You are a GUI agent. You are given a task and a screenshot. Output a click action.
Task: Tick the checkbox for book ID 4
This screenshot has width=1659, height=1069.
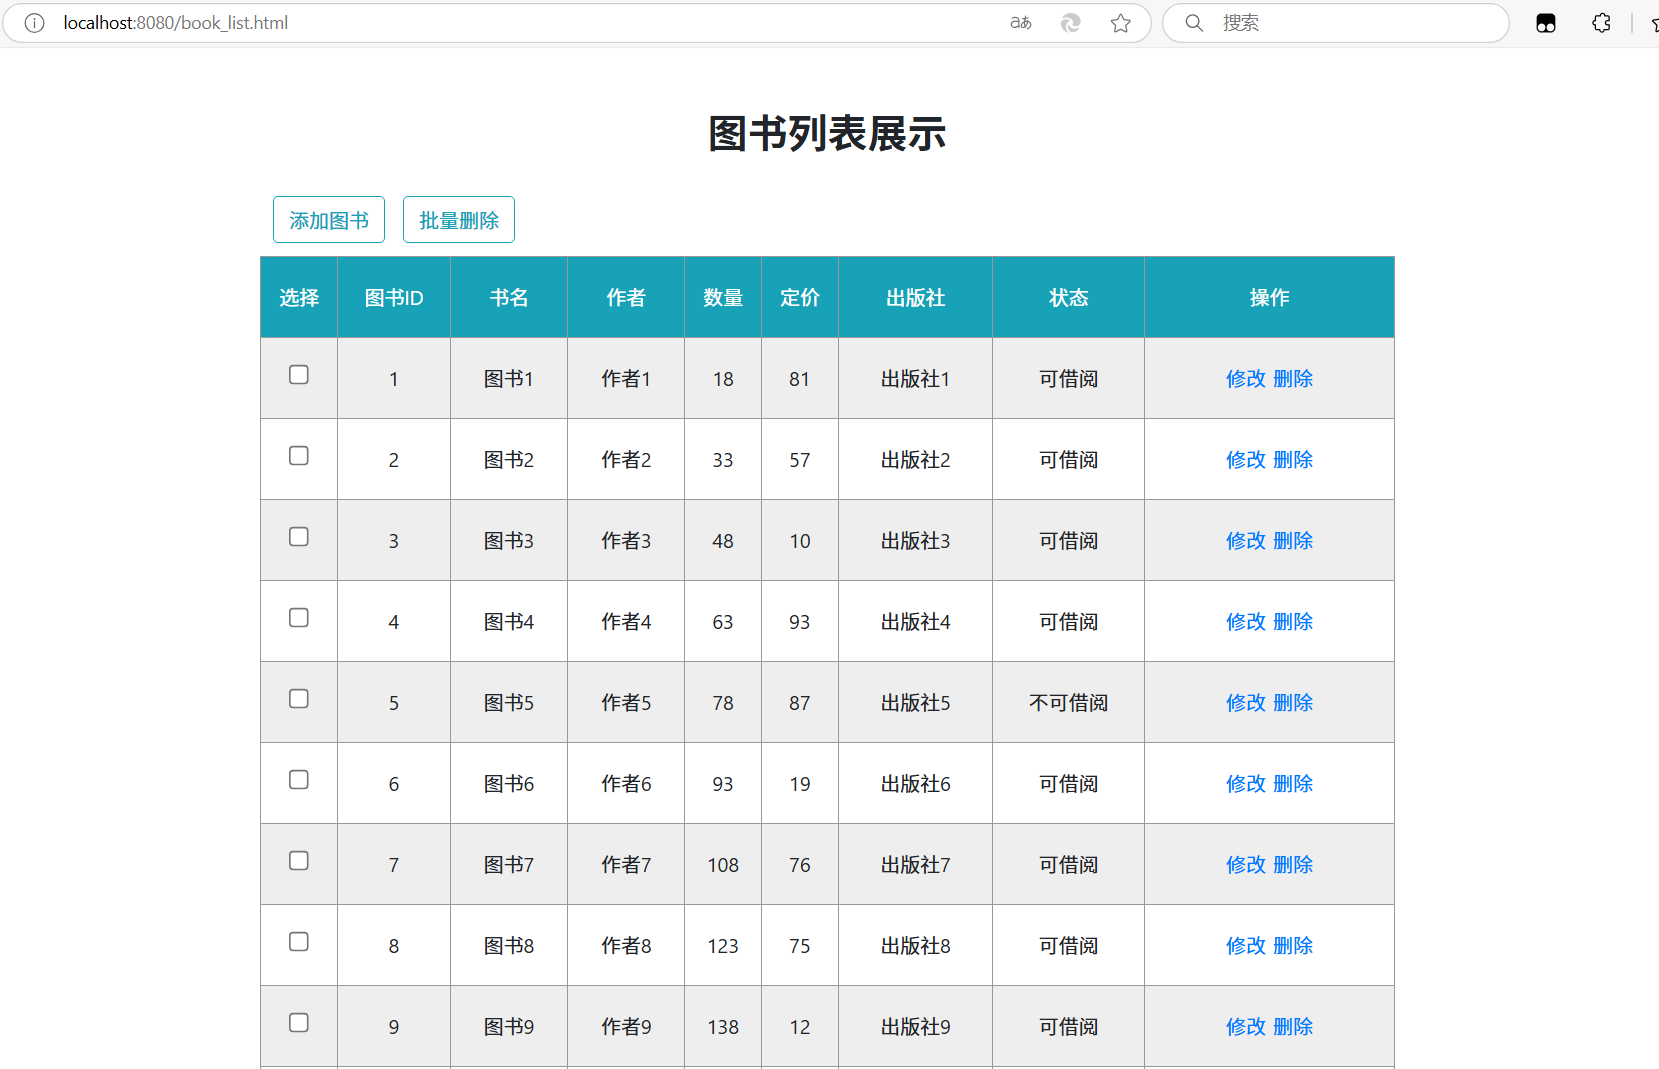coord(299,618)
